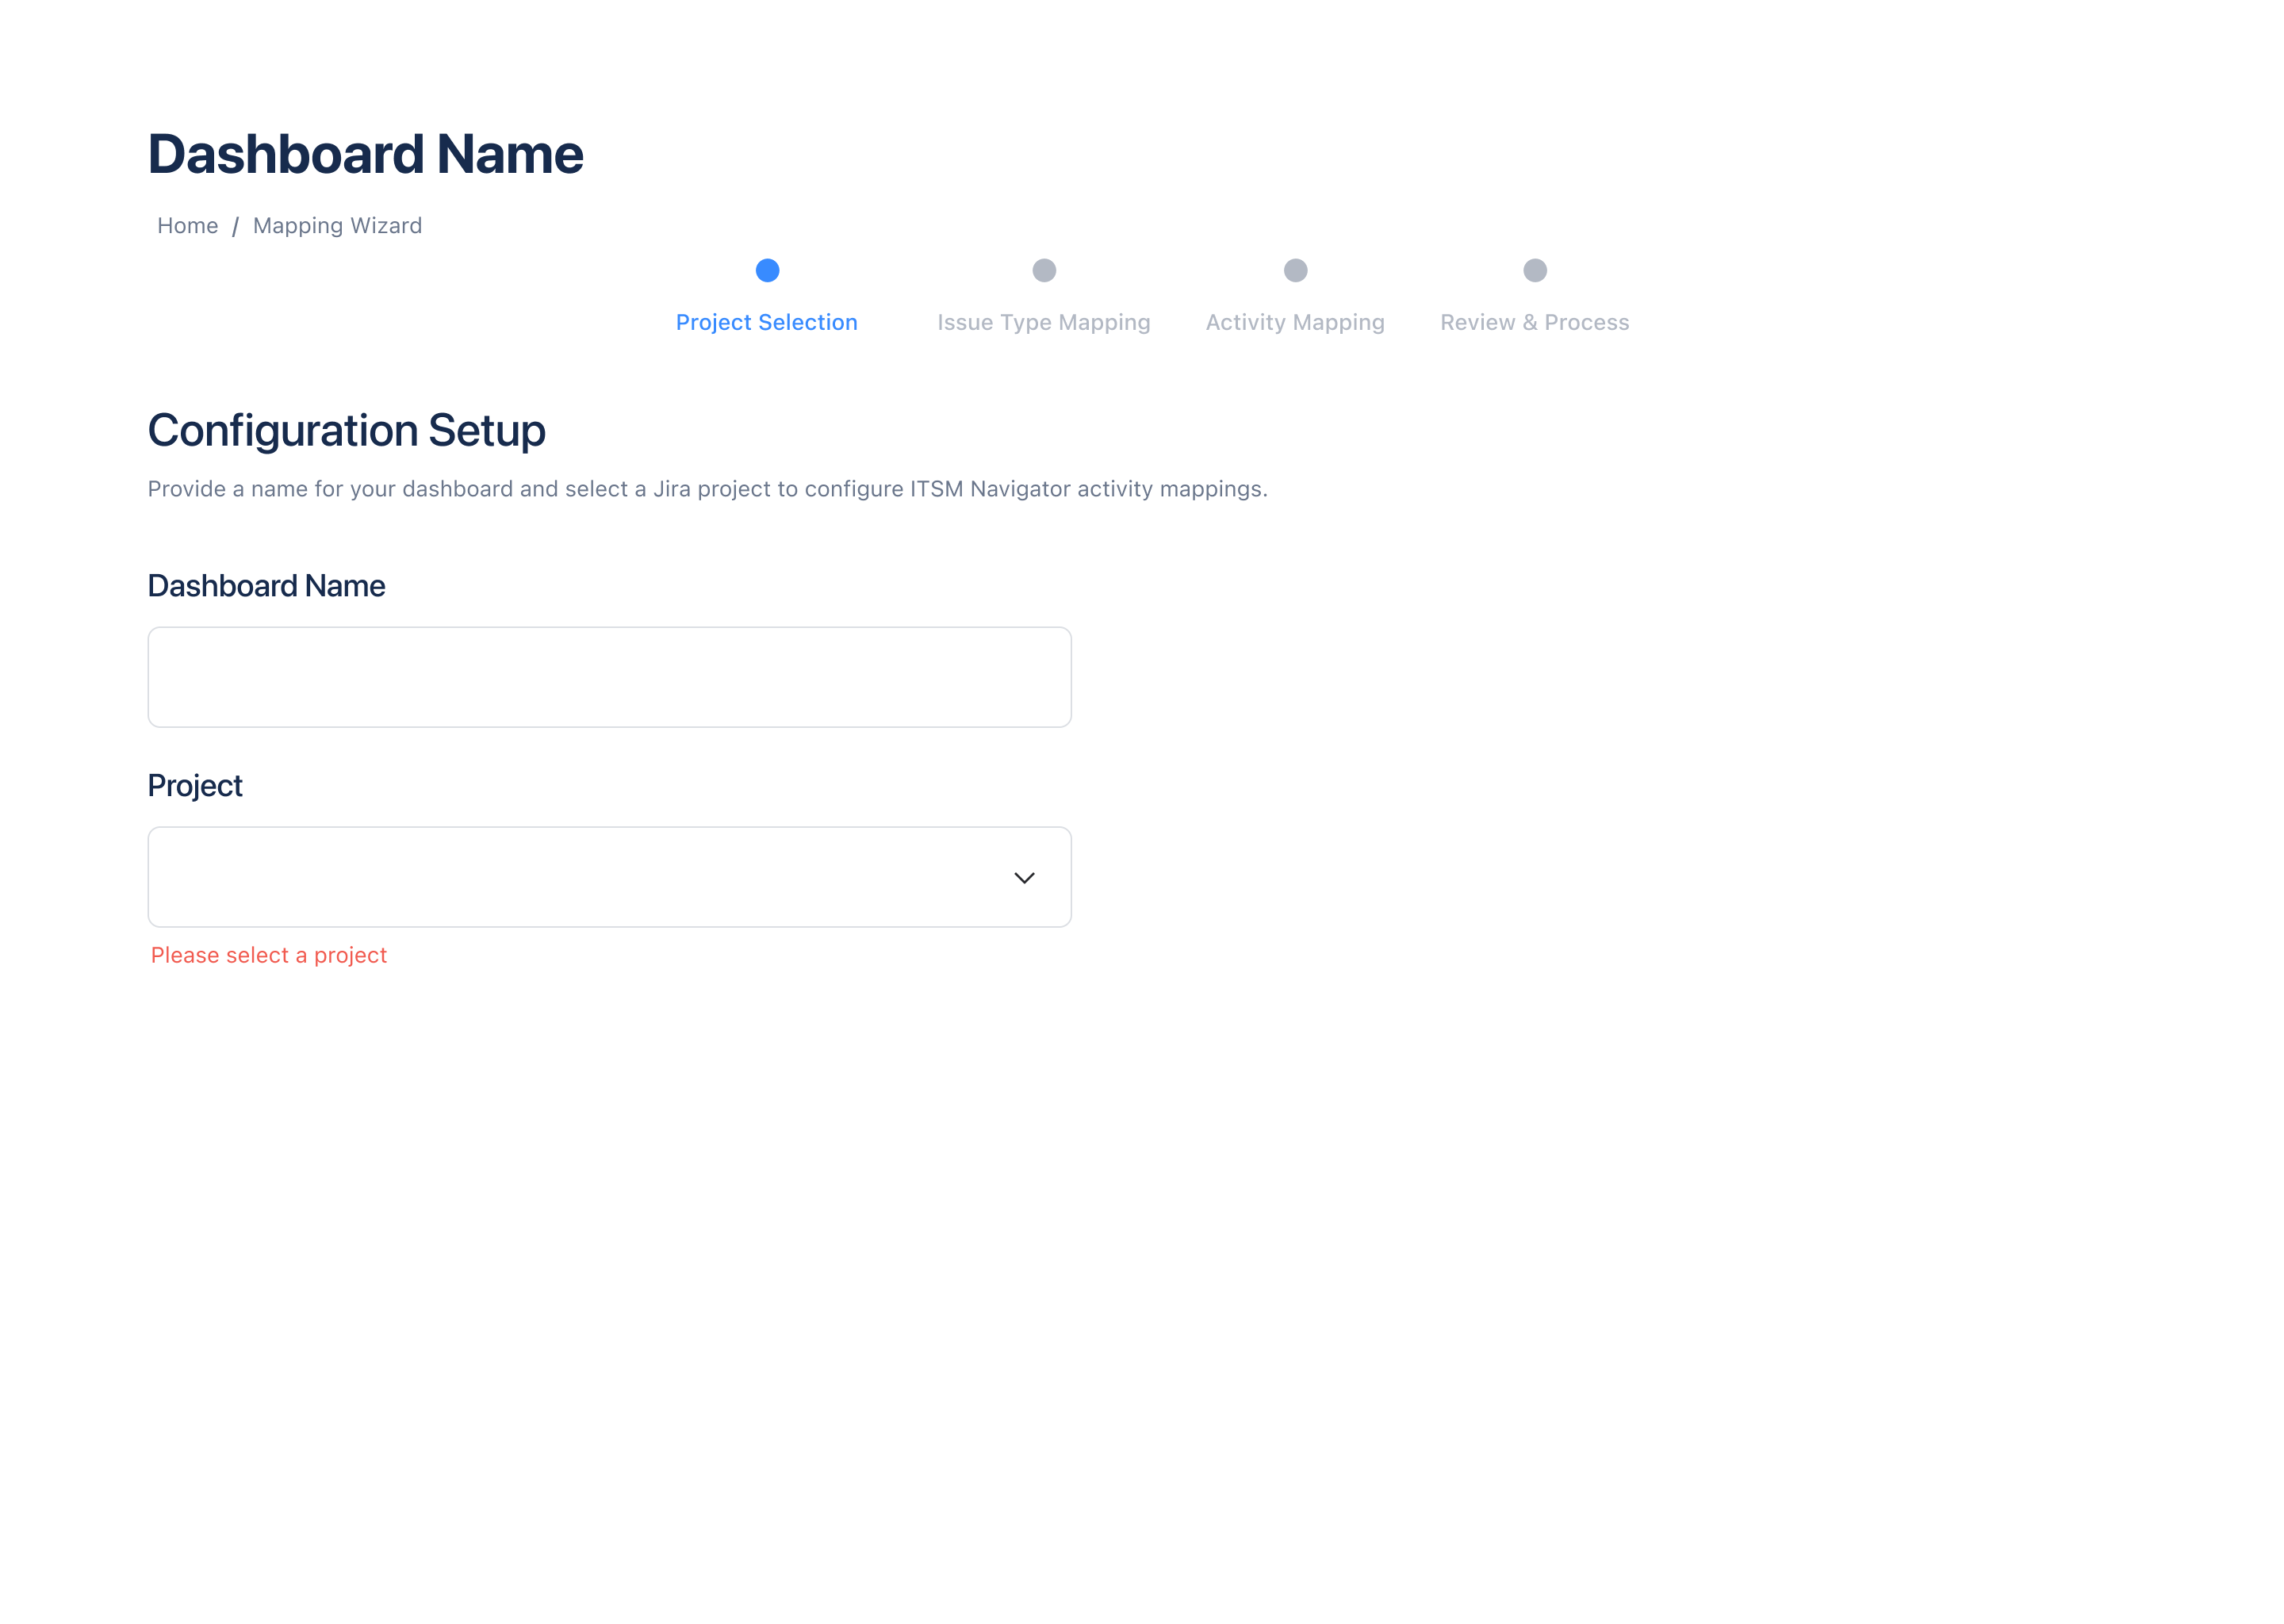Click the chevron arrow in Project field
The width and height of the screenshot is (2284, 1624).
coord(1024,878)
